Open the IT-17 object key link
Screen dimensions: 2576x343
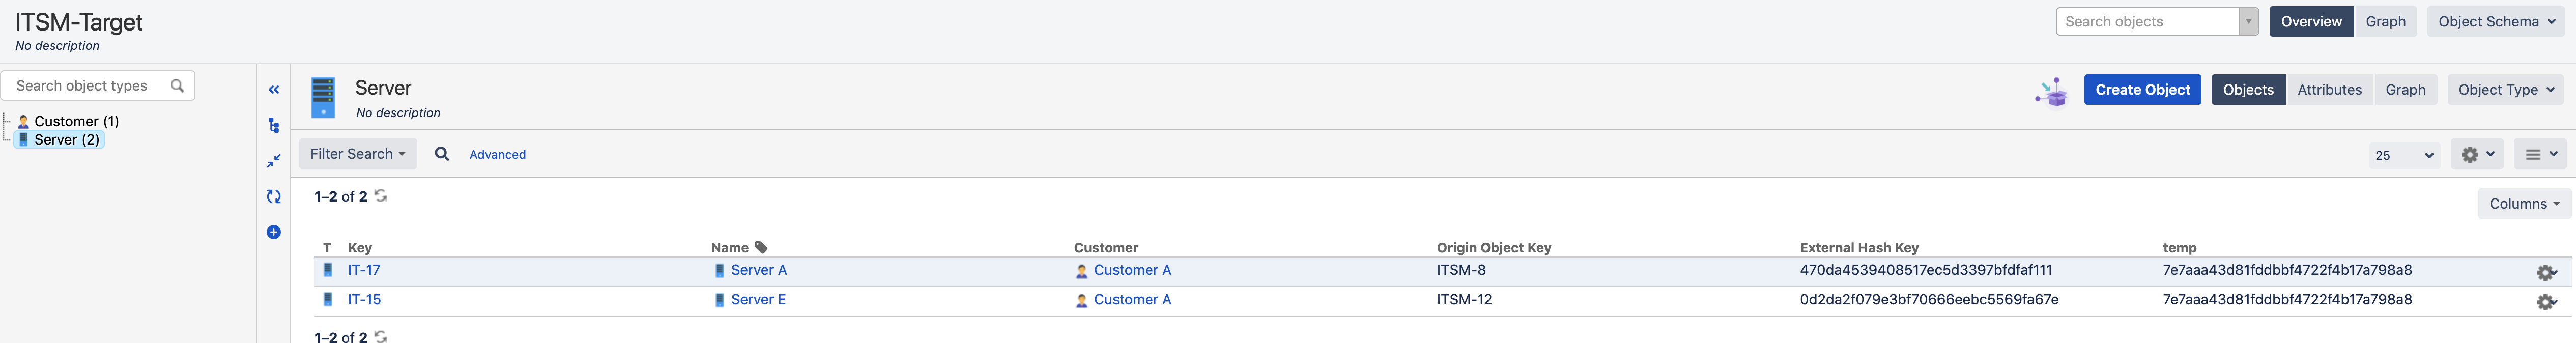[364, 270]
